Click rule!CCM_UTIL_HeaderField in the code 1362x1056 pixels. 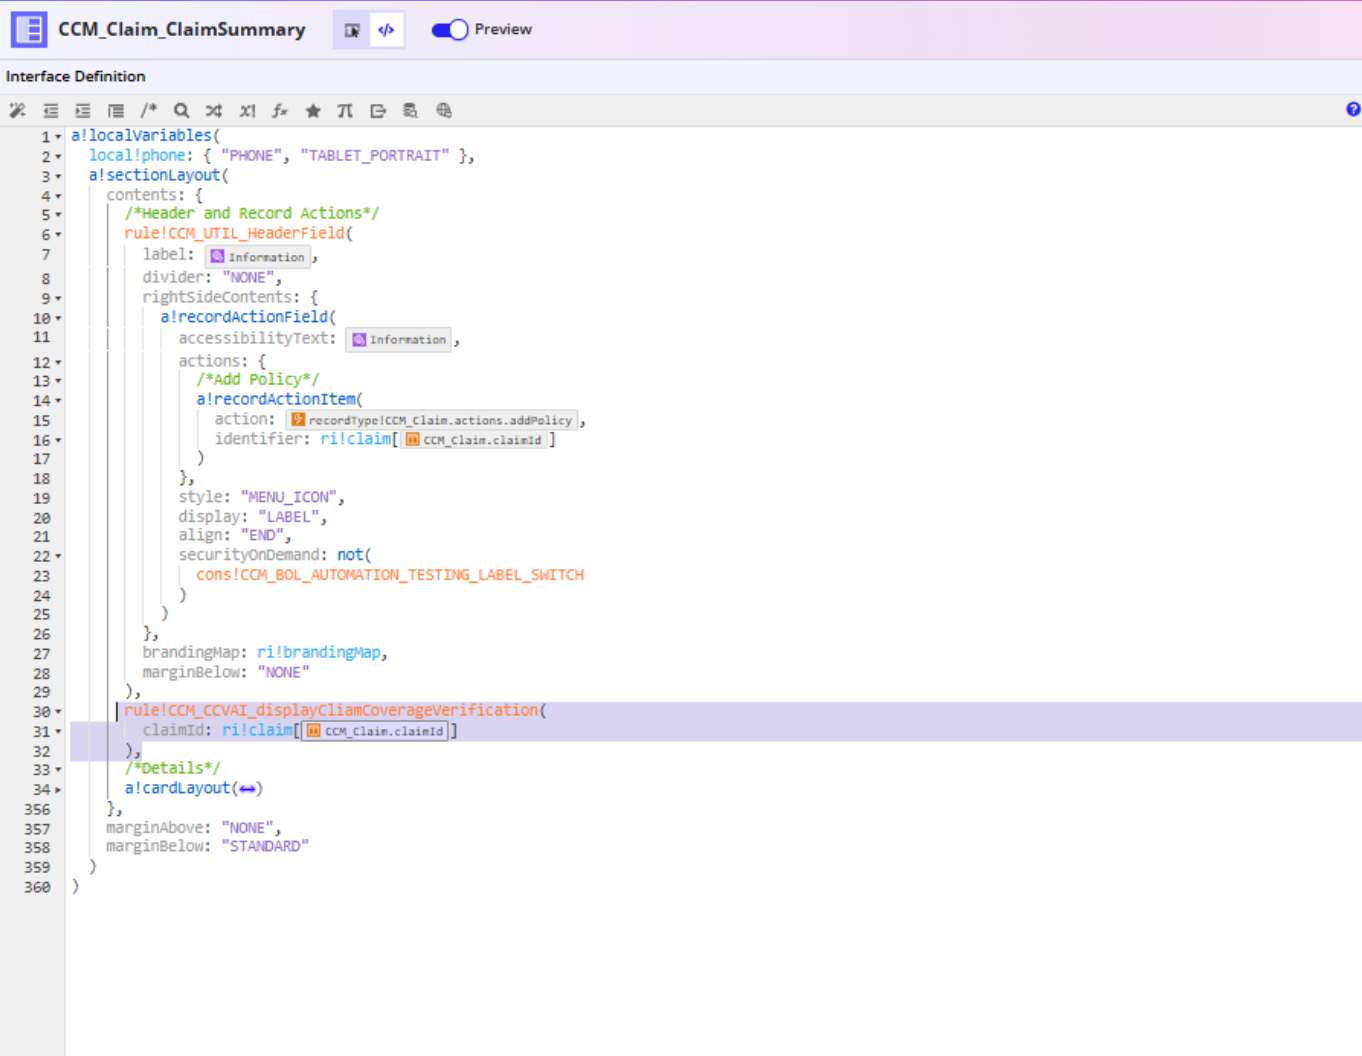[x=235, y=233]
